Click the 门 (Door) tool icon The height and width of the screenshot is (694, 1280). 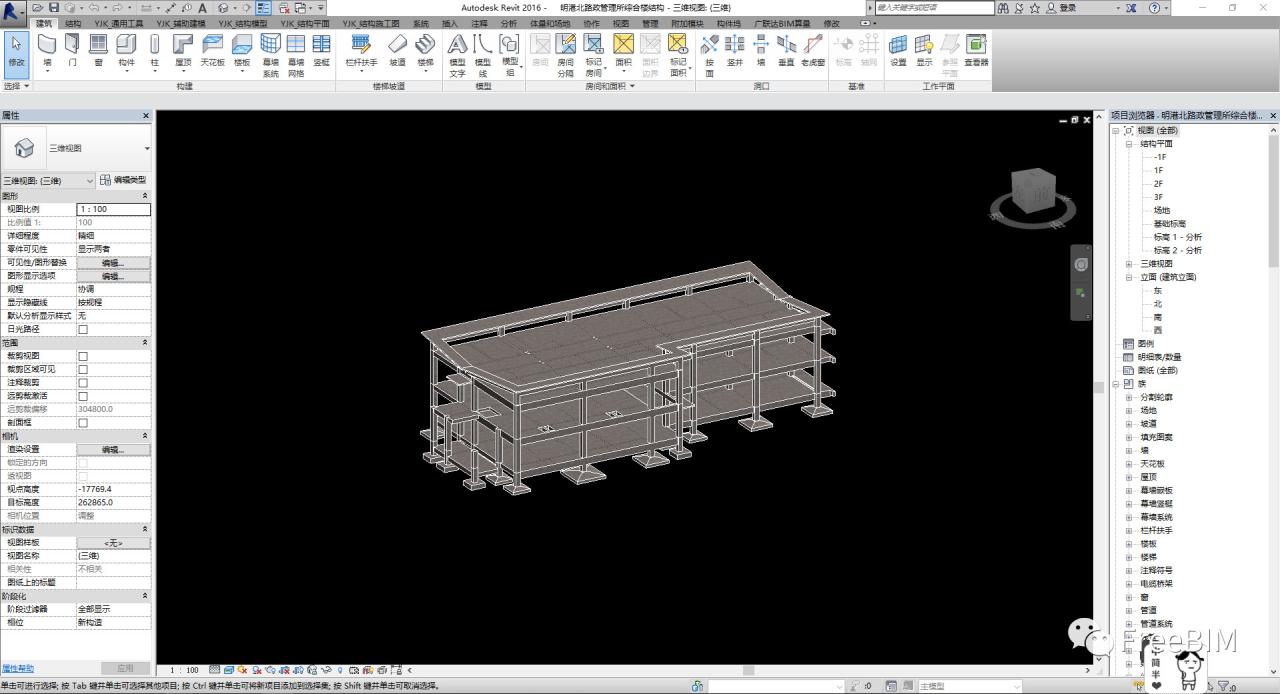click(x=72, y=50)
